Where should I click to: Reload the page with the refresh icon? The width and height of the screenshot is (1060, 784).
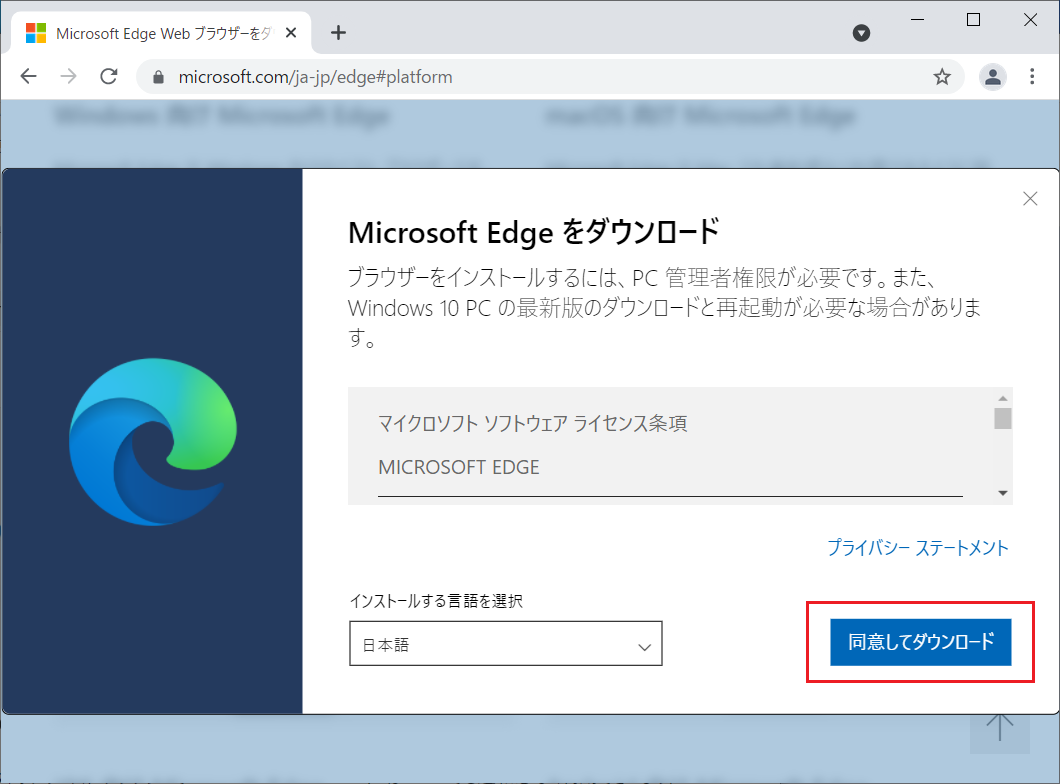(x=109, y=76)
